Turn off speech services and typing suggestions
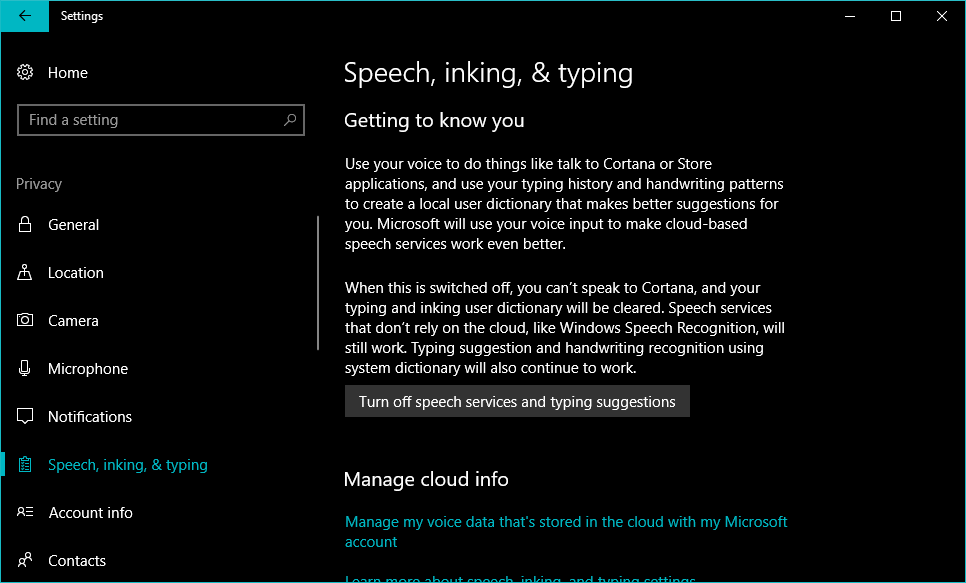Screen dimensions: 966x583 pos(517,402)
